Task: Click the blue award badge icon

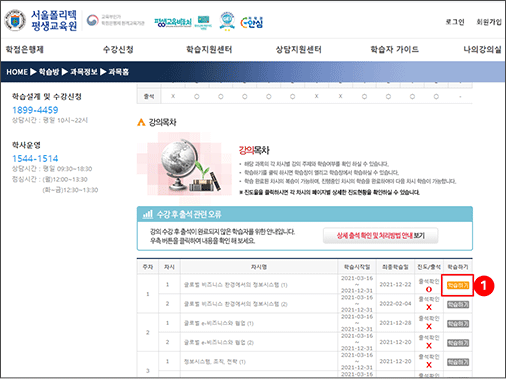Action: click(227, 21)
